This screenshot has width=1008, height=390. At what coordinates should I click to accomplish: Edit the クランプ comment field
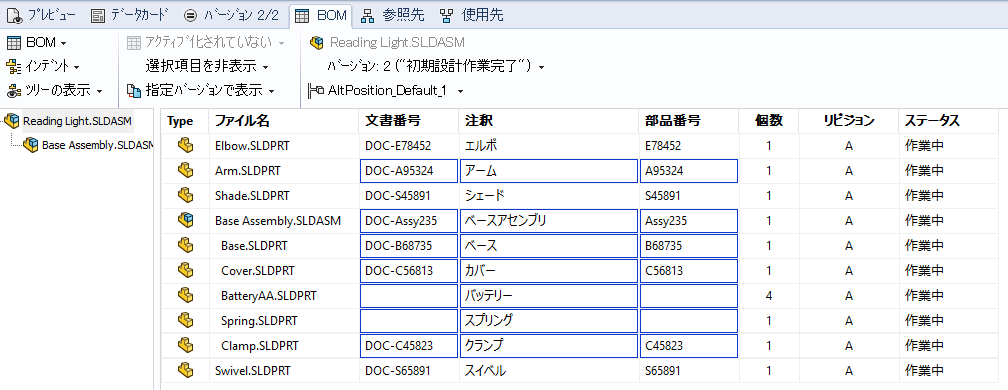point(550,346)
